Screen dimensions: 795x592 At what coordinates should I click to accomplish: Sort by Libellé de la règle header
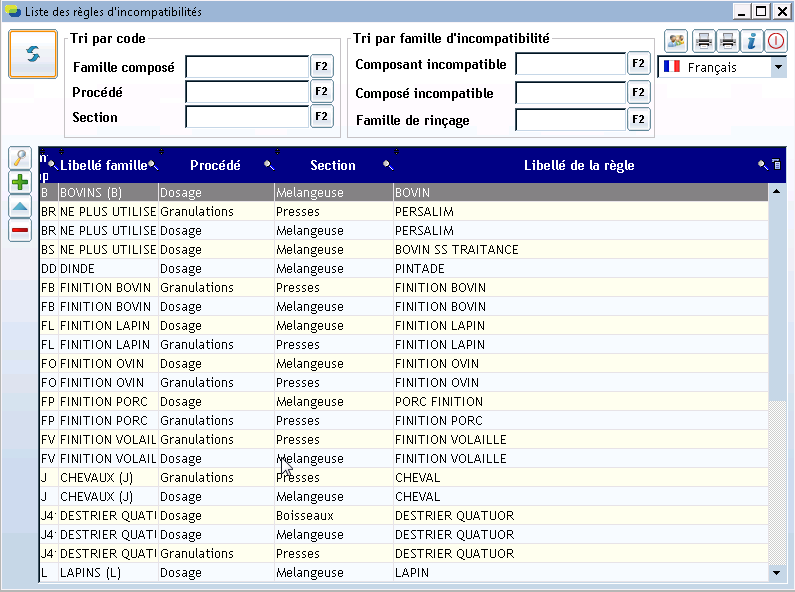click(579, 165)
